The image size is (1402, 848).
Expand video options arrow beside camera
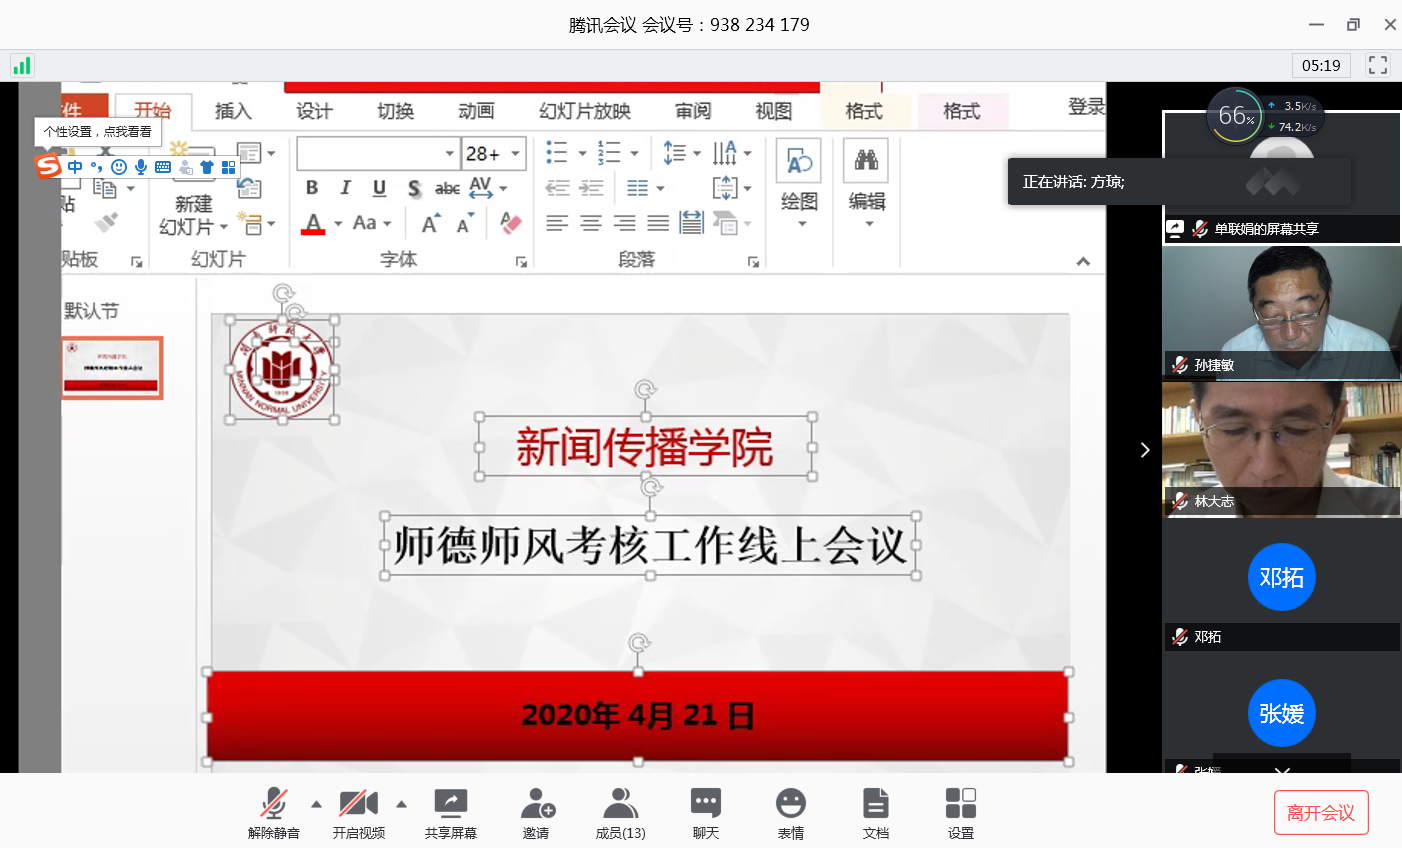click(402, 804)
